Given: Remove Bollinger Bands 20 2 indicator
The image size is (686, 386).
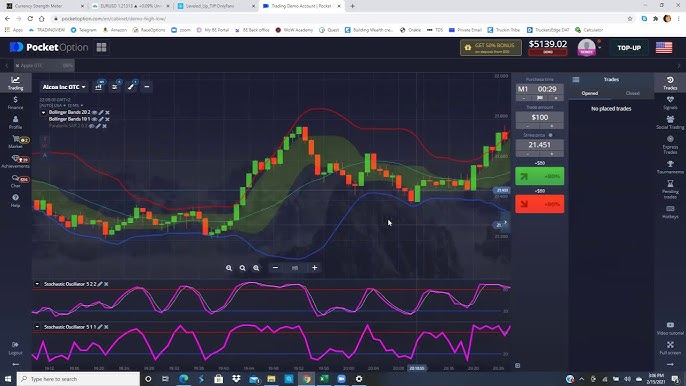Looking at the screenshot, I should tap(107, 112).
